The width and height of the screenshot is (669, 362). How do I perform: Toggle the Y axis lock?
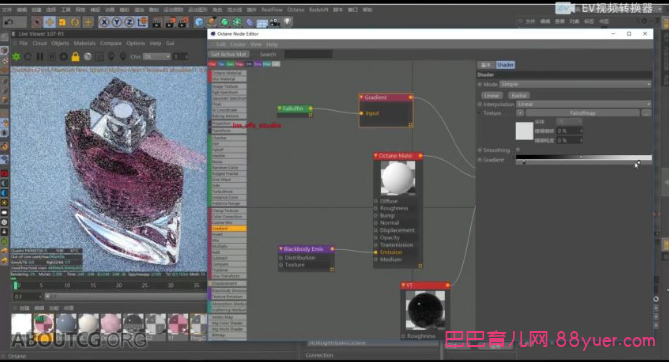[x=117, y=22]
